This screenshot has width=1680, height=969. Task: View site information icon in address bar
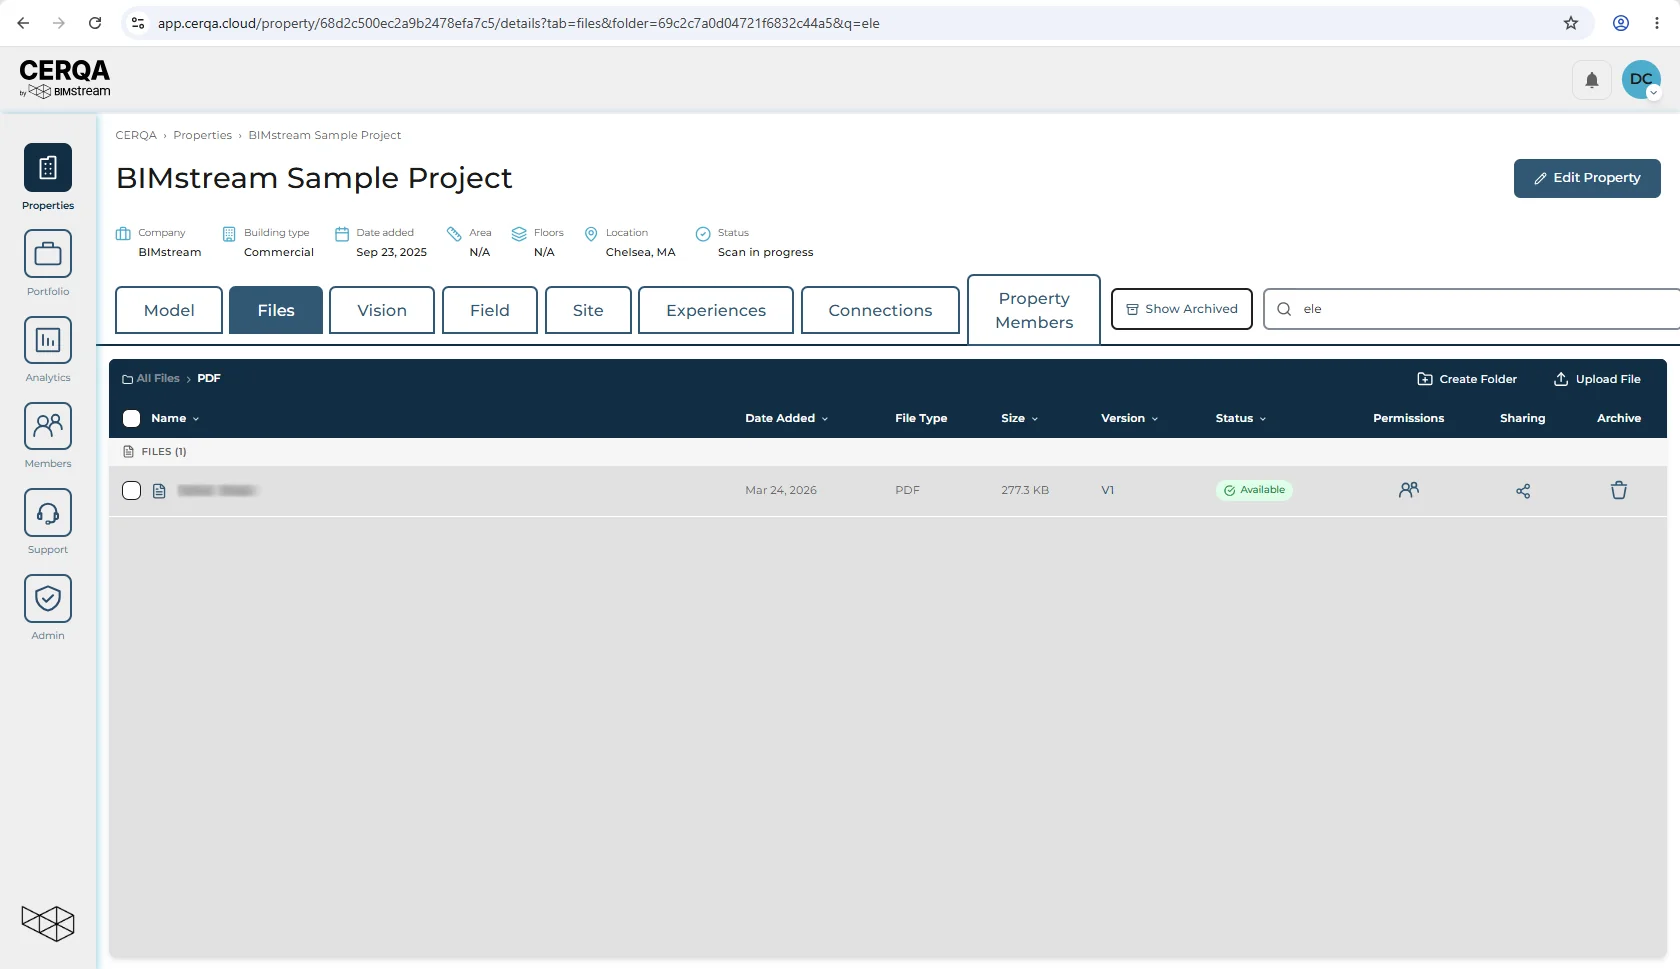coord(138,23)
